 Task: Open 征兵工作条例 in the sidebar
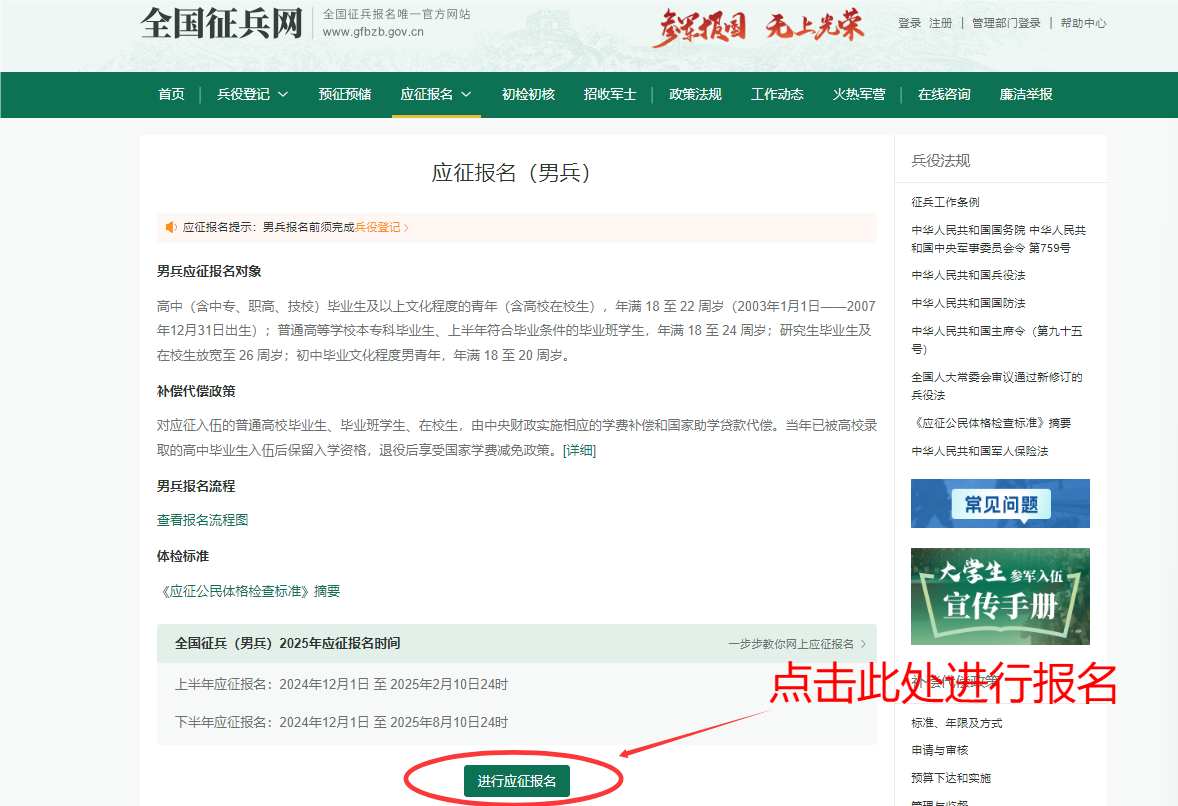[945, 202]
